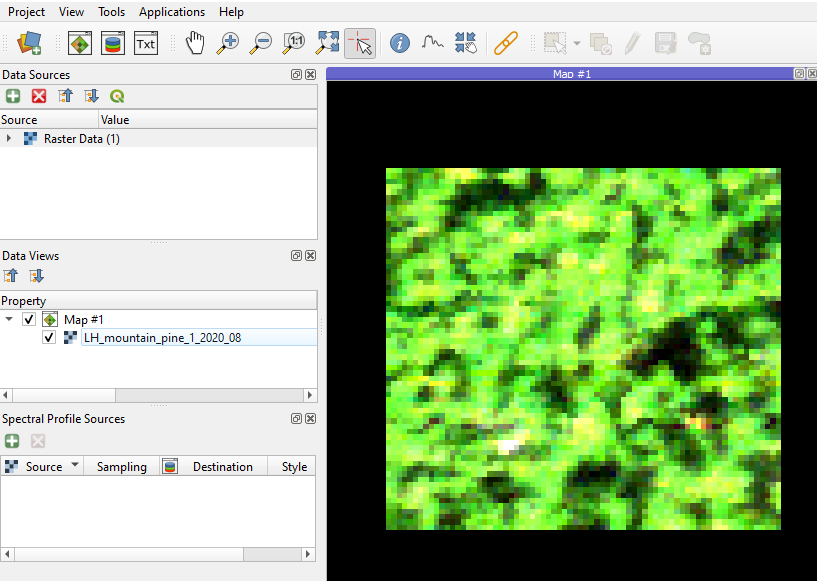Add a new spectral profile source
This screenshot has width=817, height=581.
tap(12, 441)
